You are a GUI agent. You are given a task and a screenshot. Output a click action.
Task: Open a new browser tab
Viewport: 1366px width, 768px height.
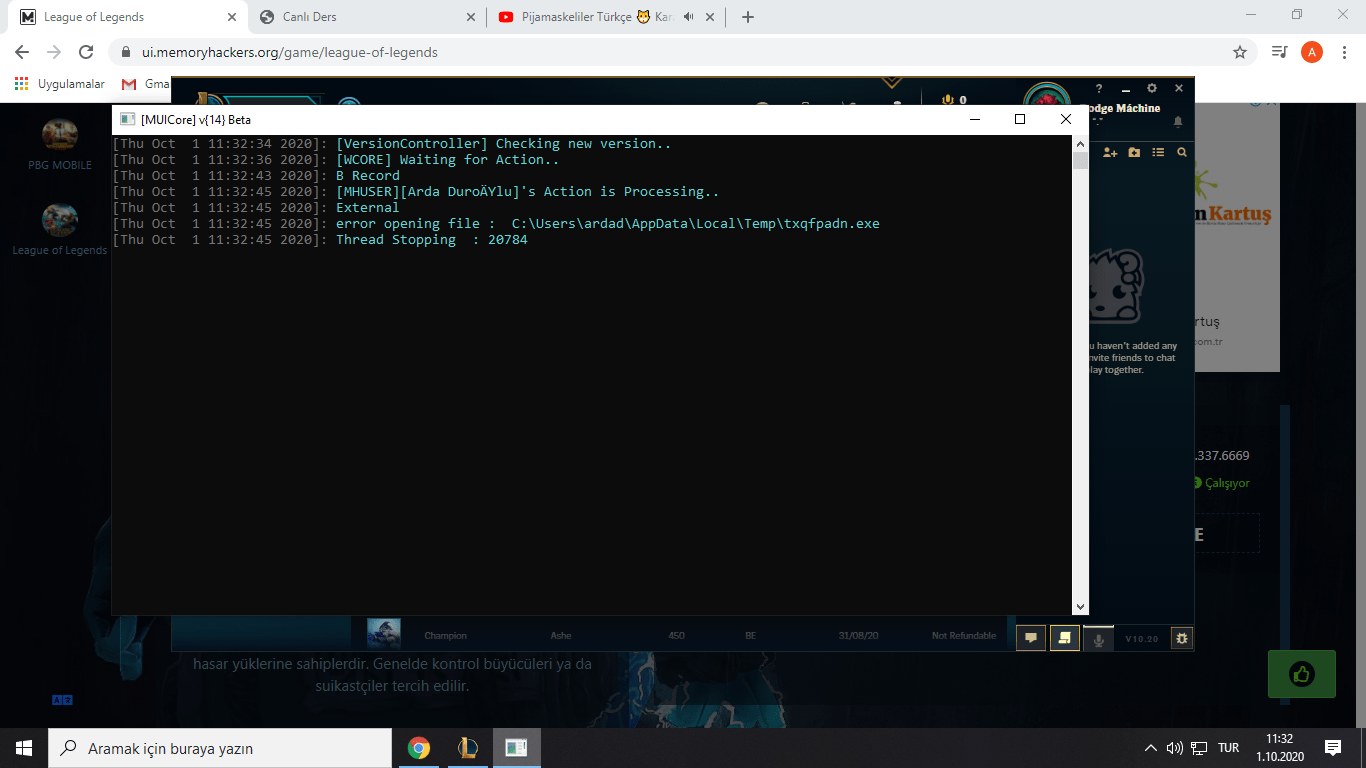[748, 17]
